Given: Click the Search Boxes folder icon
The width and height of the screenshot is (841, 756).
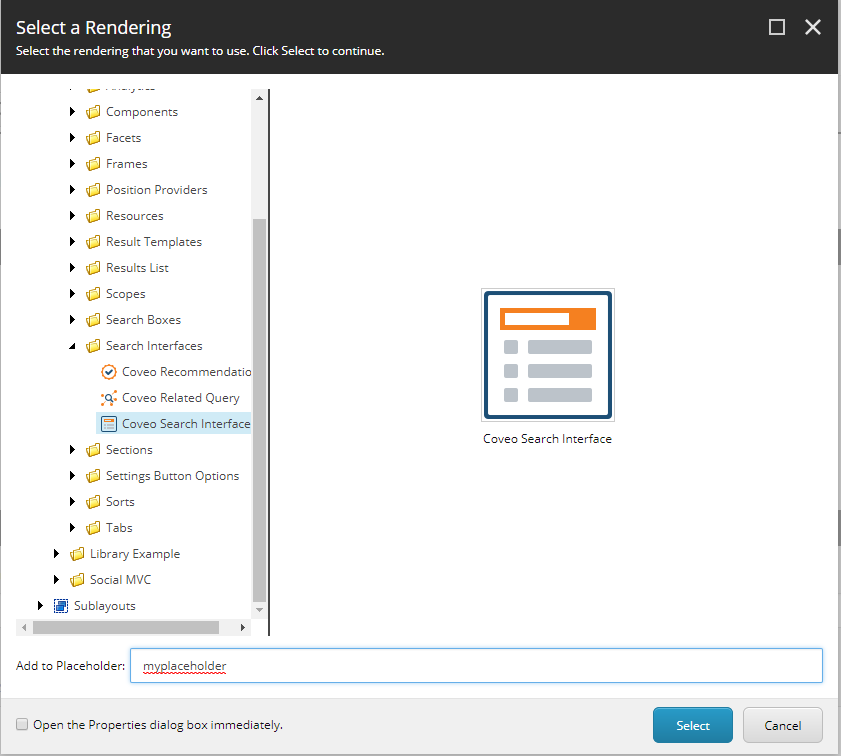Looking at the screenshot, I should (92, 319).
